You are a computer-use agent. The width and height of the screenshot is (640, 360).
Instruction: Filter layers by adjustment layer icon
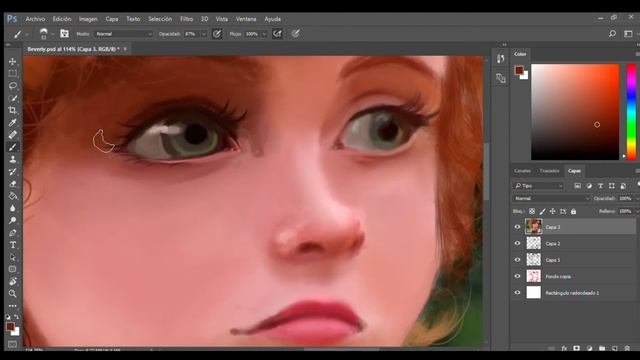click(x=589, y=186)
